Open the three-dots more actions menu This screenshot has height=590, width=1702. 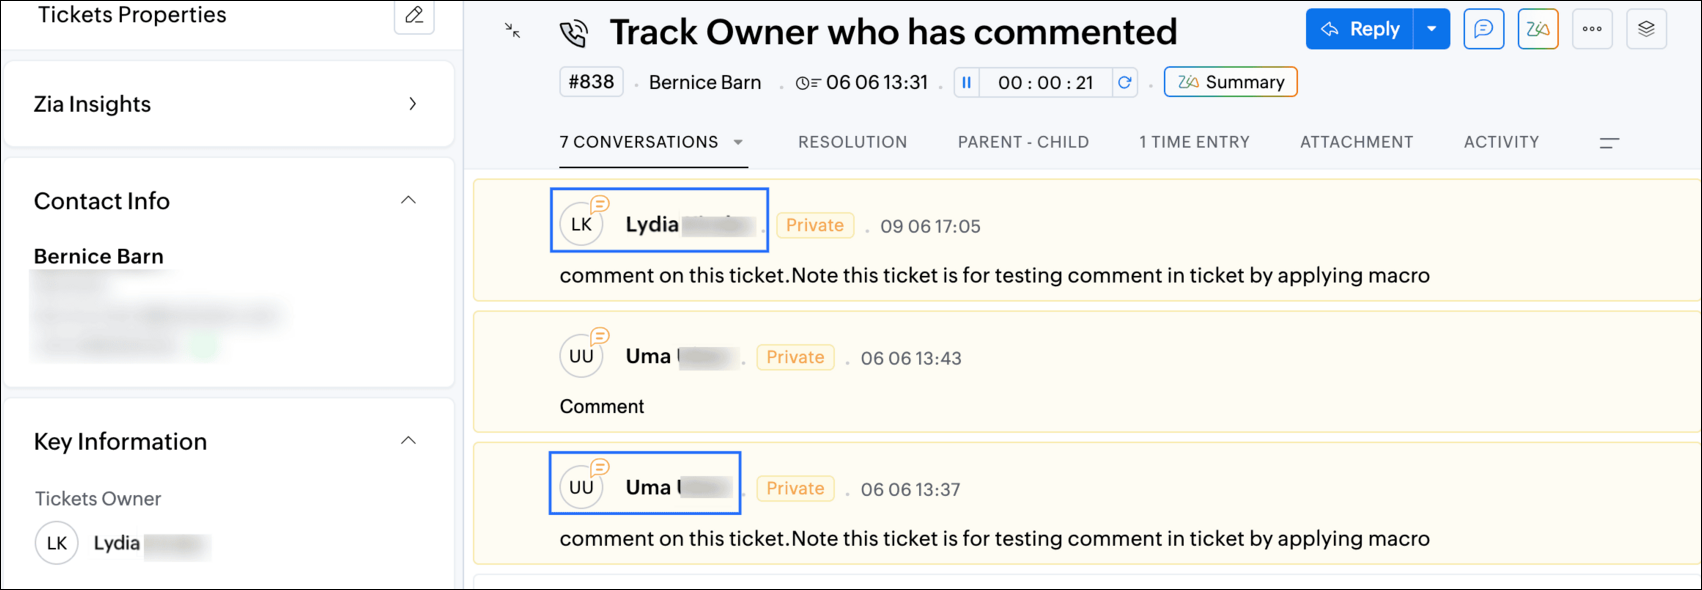tap(1592, 29)
